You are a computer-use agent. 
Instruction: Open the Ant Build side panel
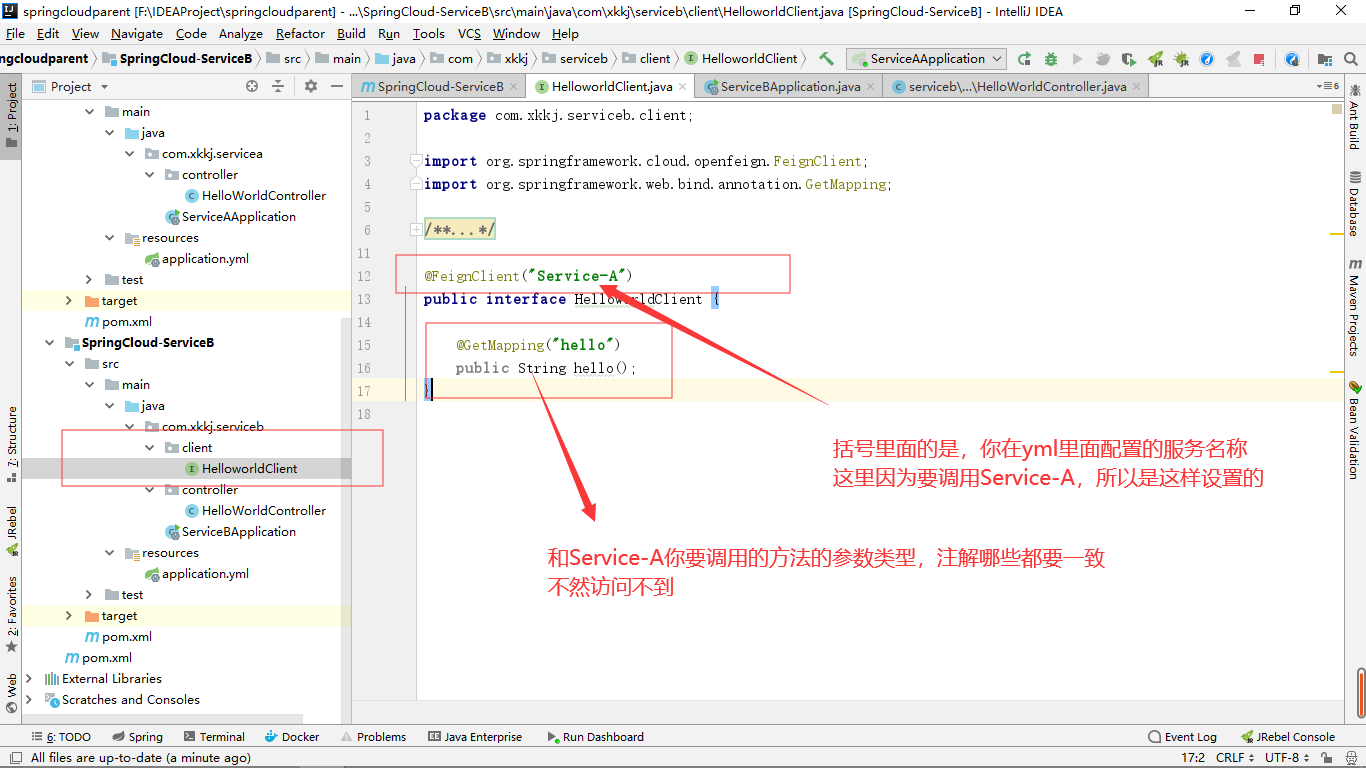click(1354, 118)
